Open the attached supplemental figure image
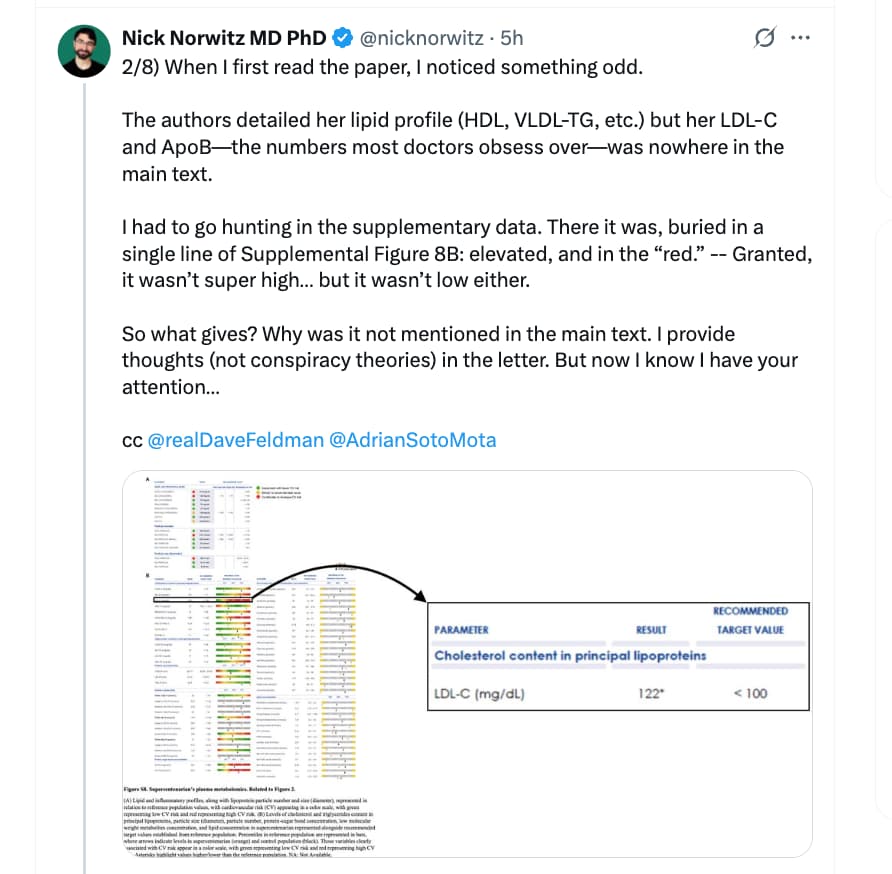 (x=466, y=663)
